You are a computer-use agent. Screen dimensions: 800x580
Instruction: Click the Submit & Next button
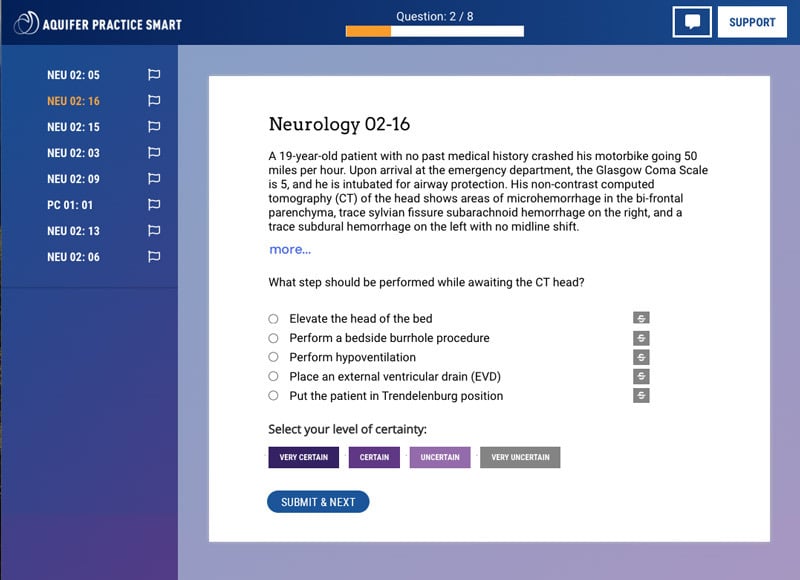tap(318, 502)
